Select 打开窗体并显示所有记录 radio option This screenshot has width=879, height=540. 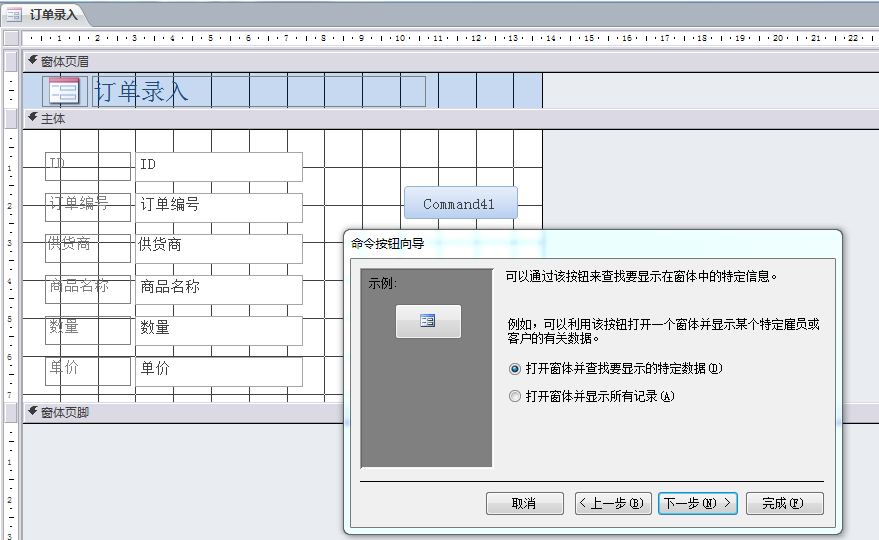(515, 396)
